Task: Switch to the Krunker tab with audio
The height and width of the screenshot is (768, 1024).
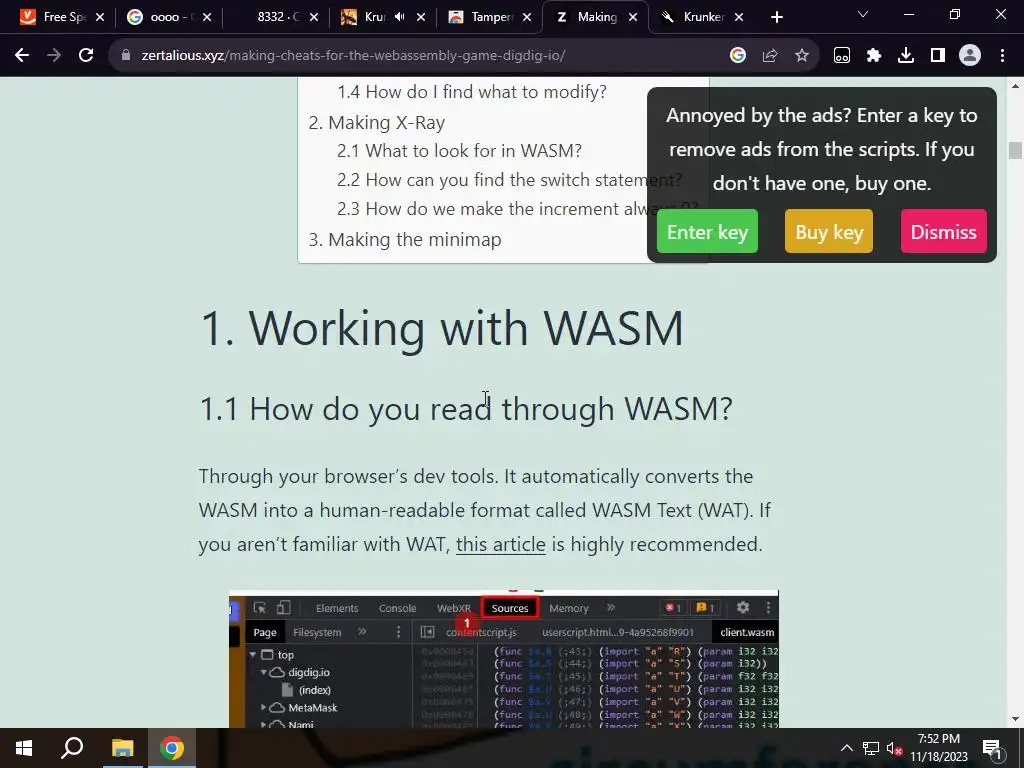Action: tap(375, 18)
